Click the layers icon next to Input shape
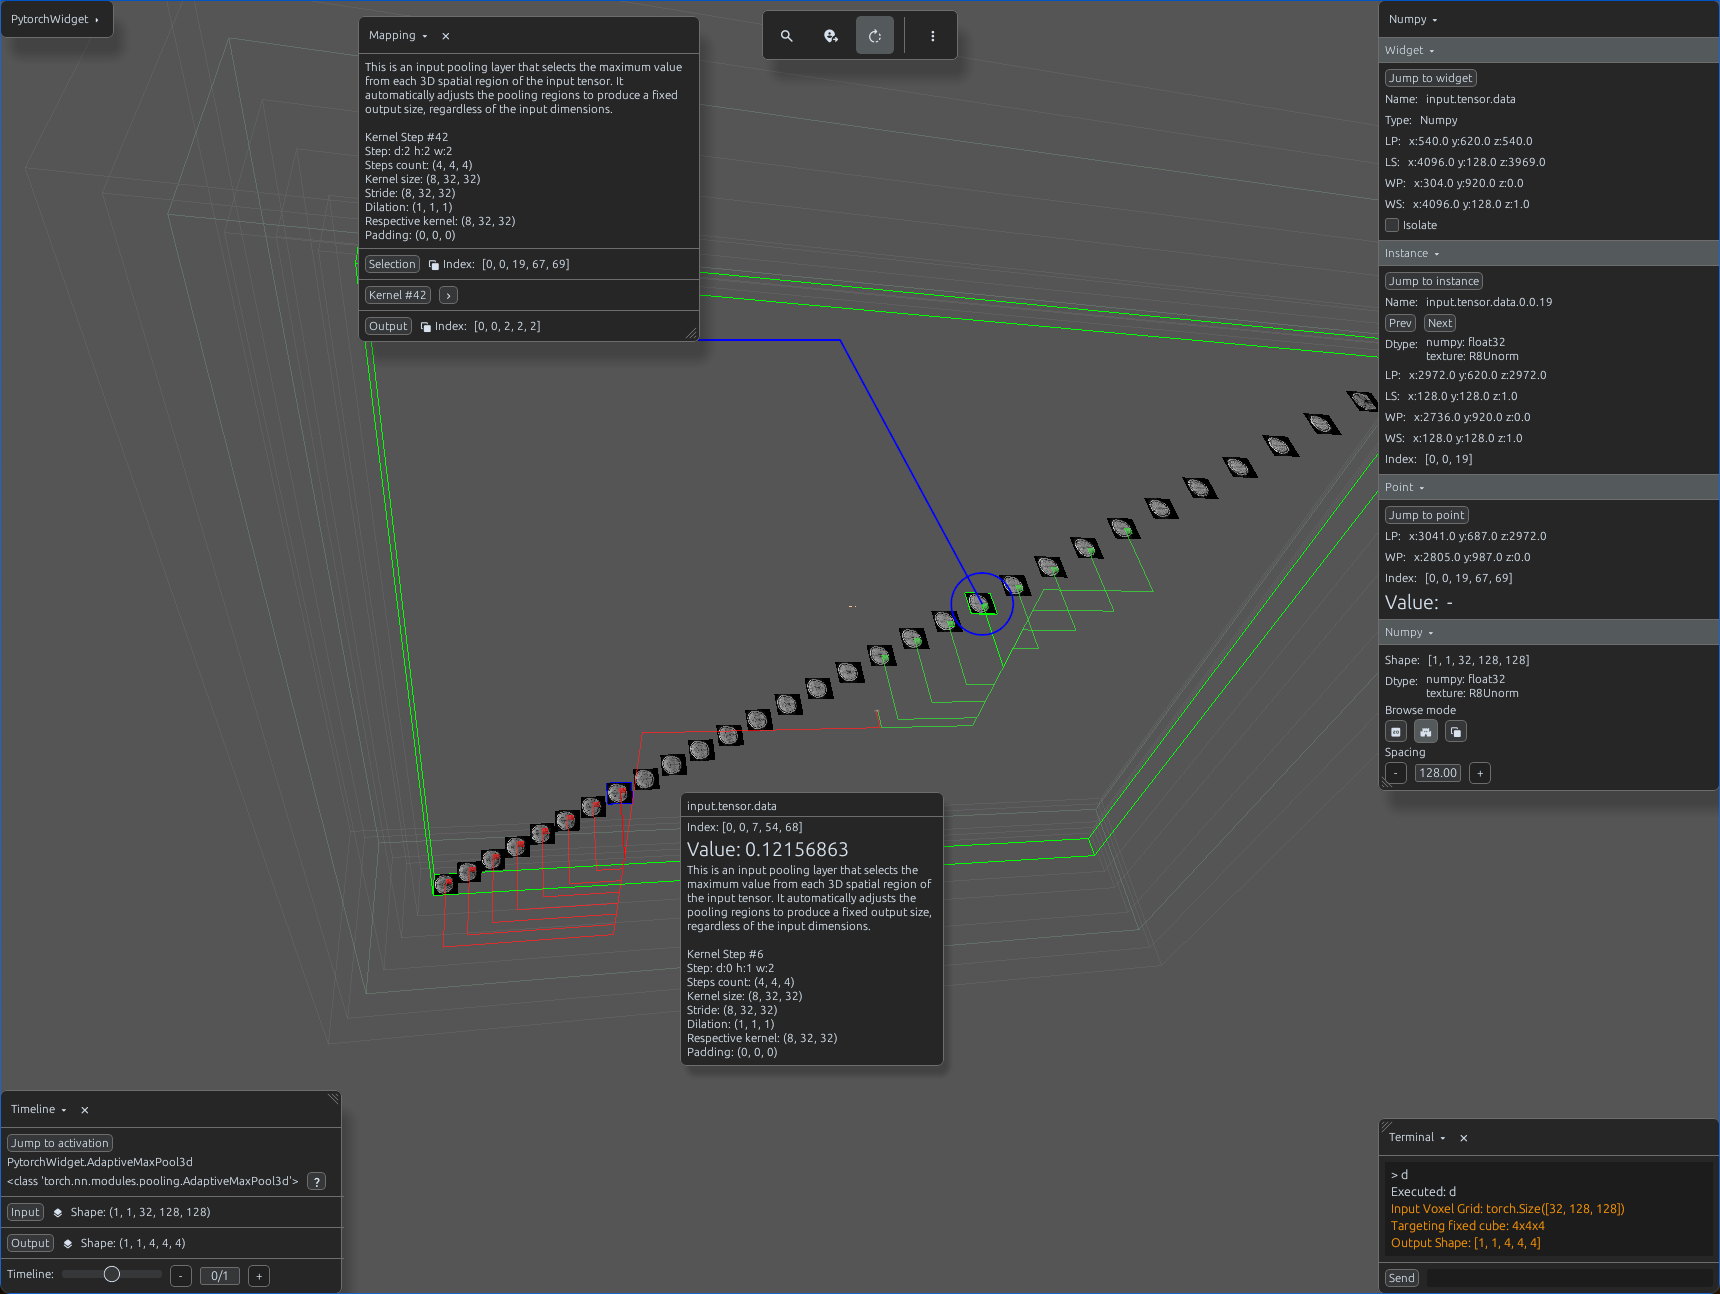Viewport: 1720px width, 1294px height. [58, 1212]
